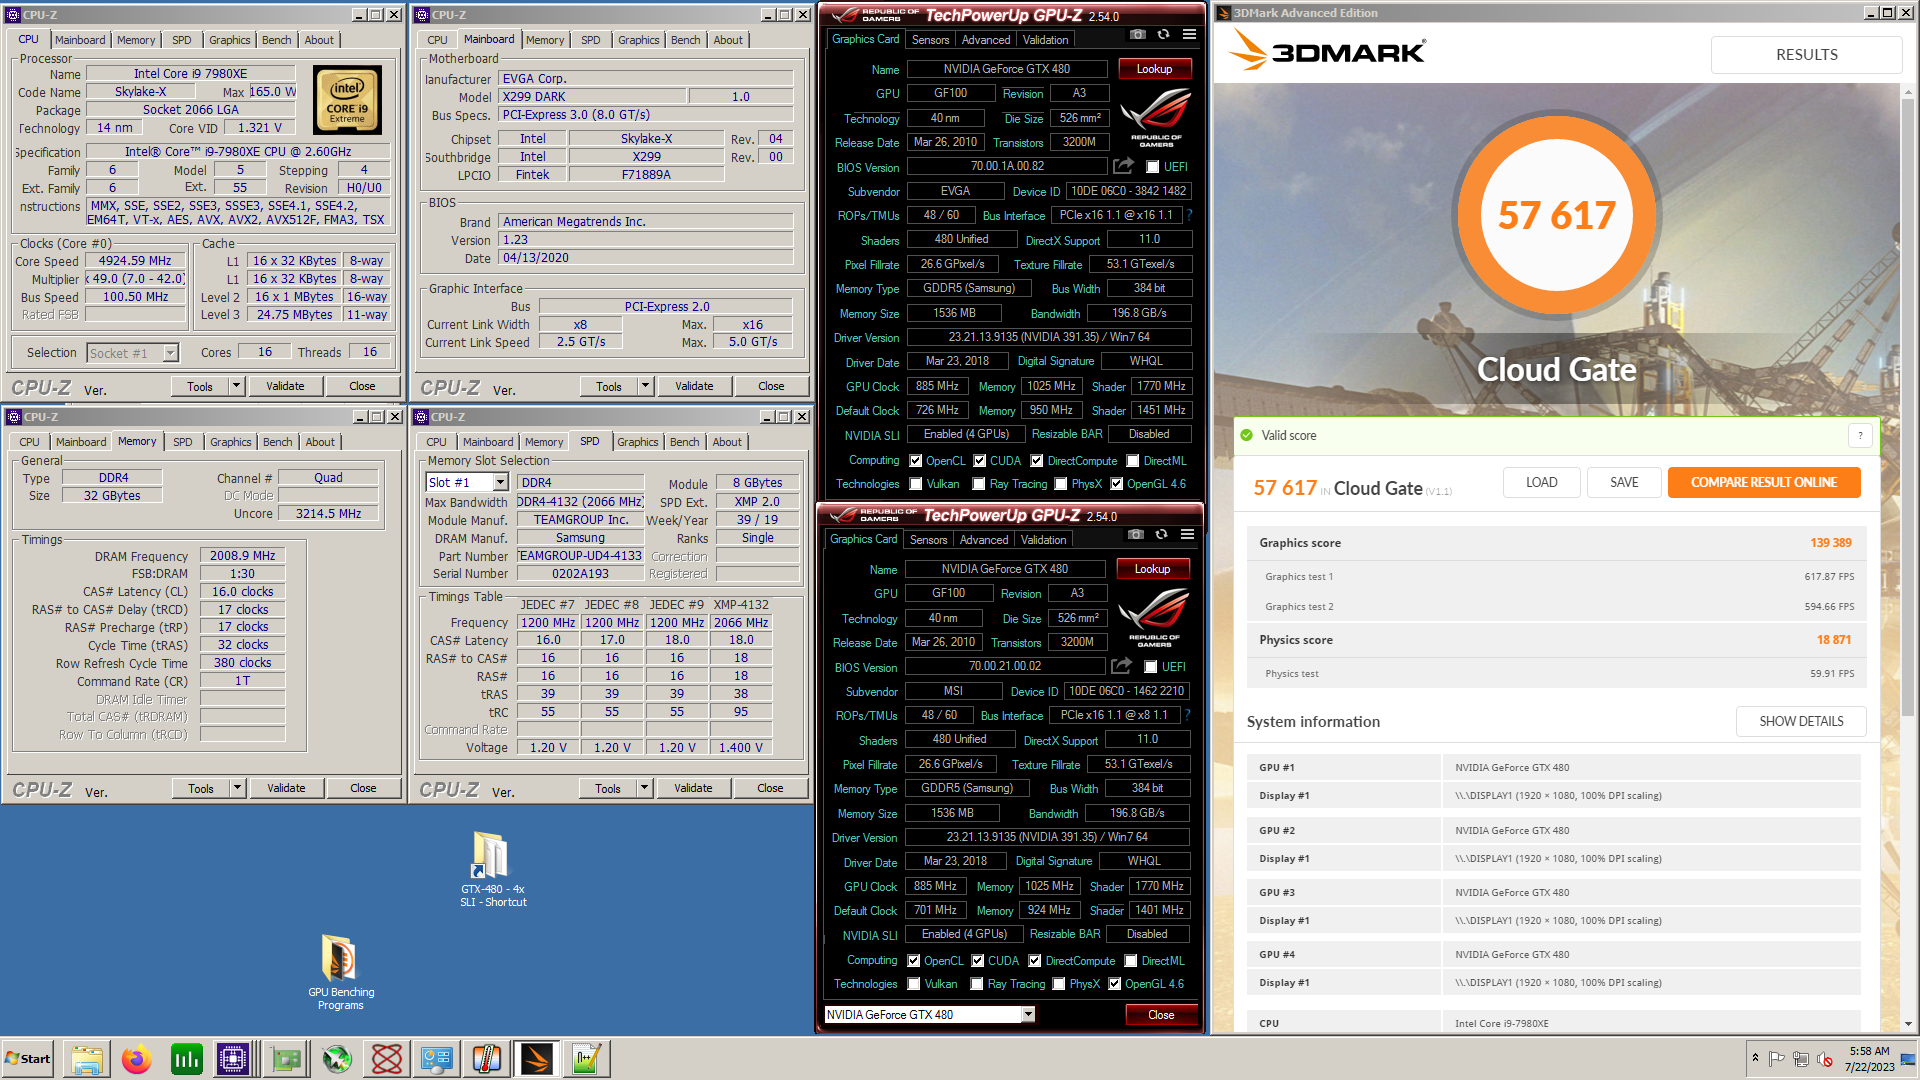
Task: Toggle OpenGL 4.6 checkbox in the MSI GPU-Z window
Action: pos(1115,984)
